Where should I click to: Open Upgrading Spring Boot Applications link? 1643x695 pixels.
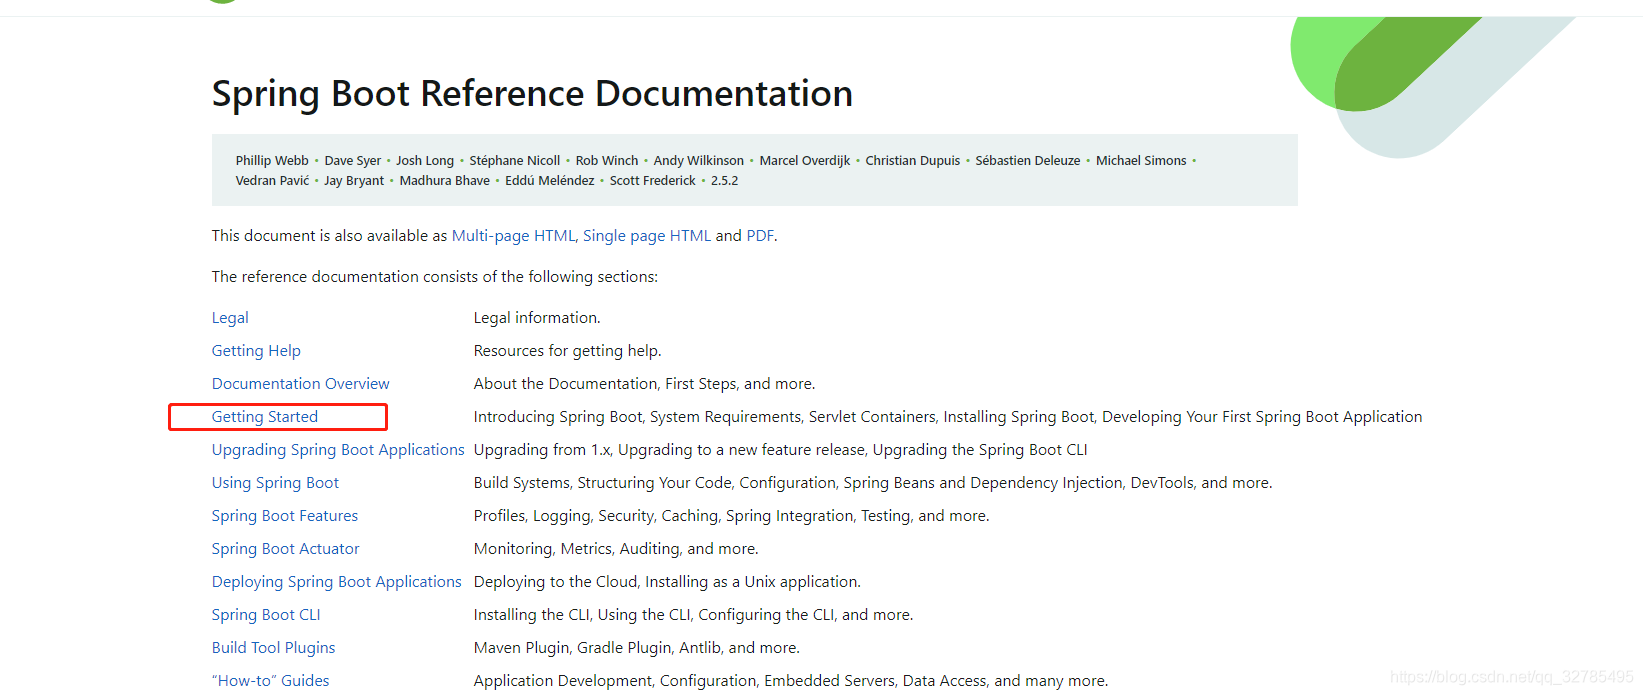pos(338,450)
